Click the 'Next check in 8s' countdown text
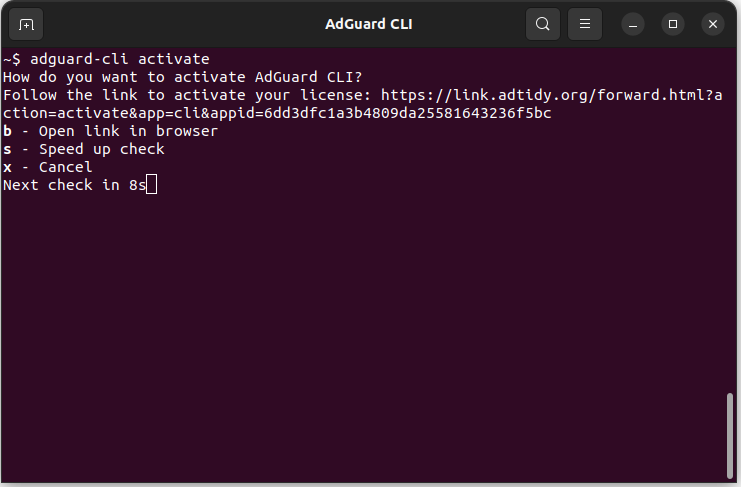This screenshot has width=741, height=487. (x=74, y=185)
